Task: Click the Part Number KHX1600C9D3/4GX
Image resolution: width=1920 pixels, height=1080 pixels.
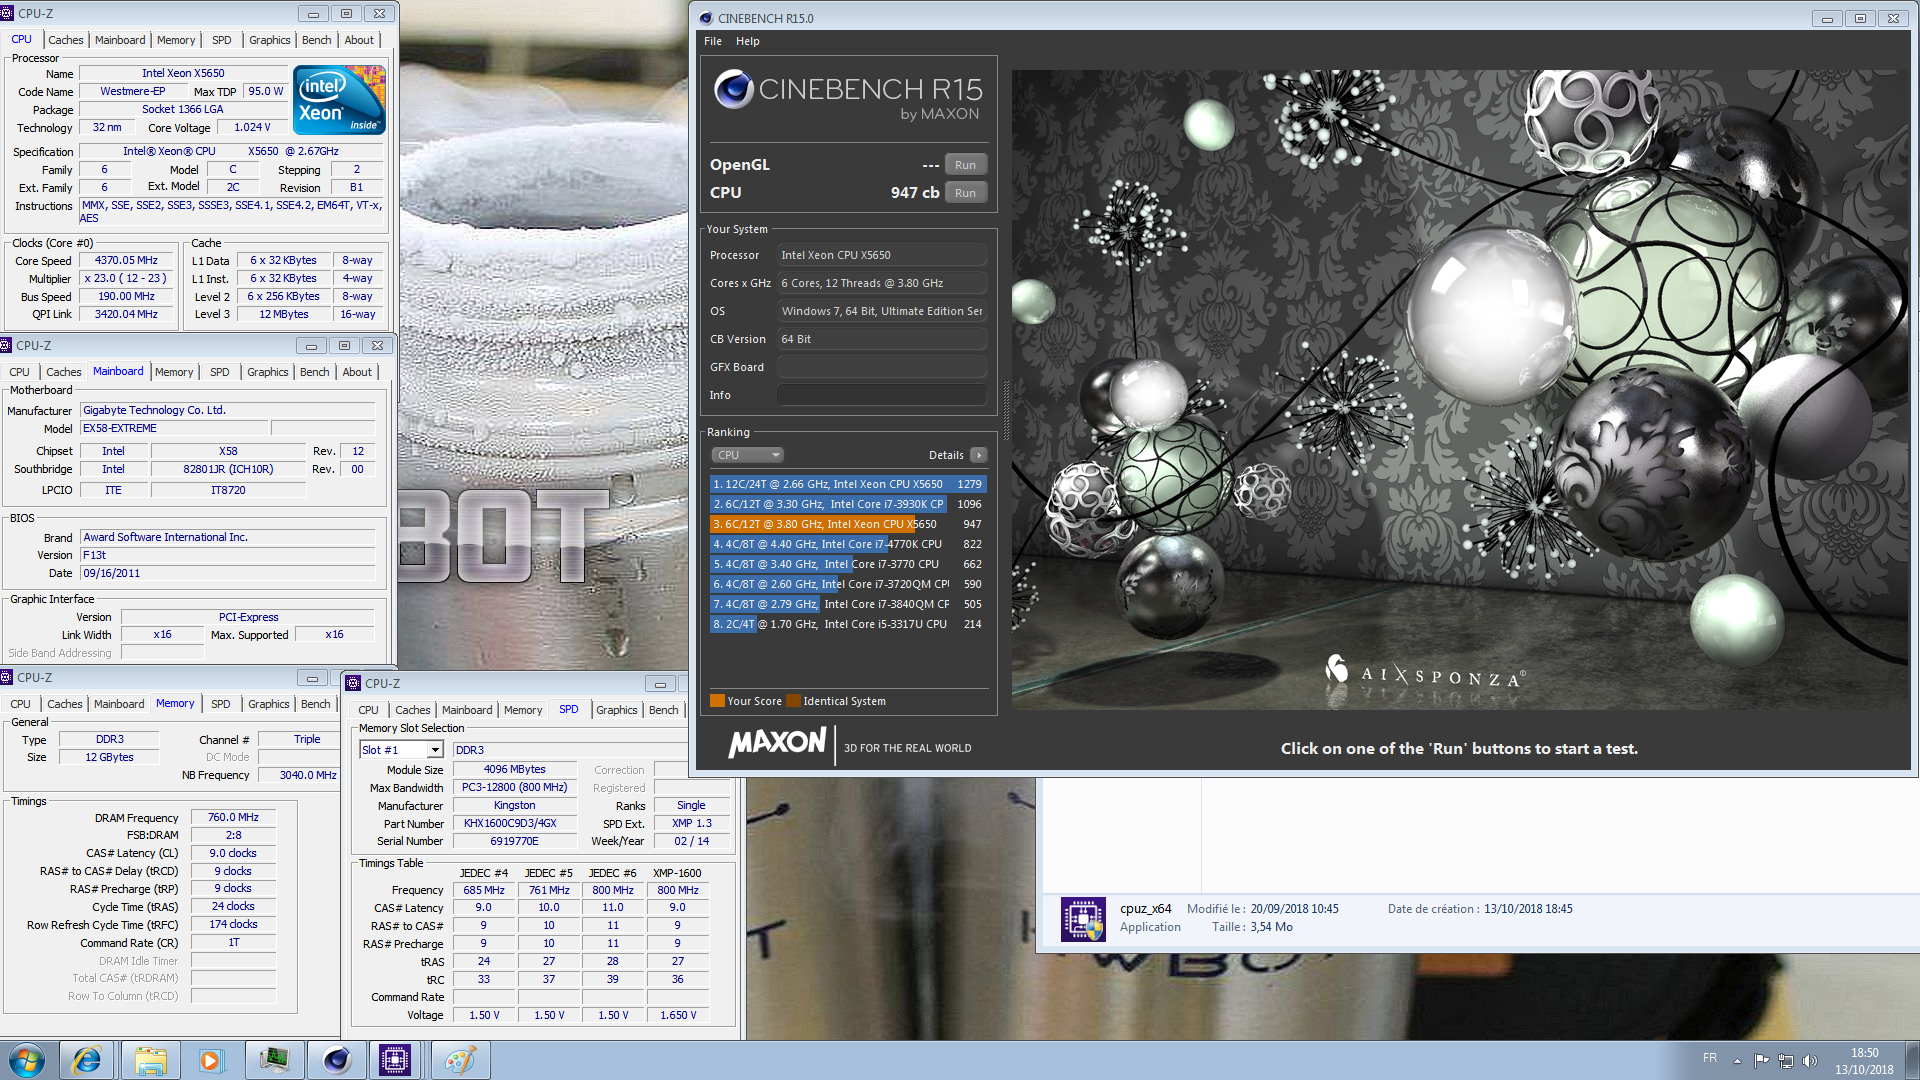Action: click(515, 823)
